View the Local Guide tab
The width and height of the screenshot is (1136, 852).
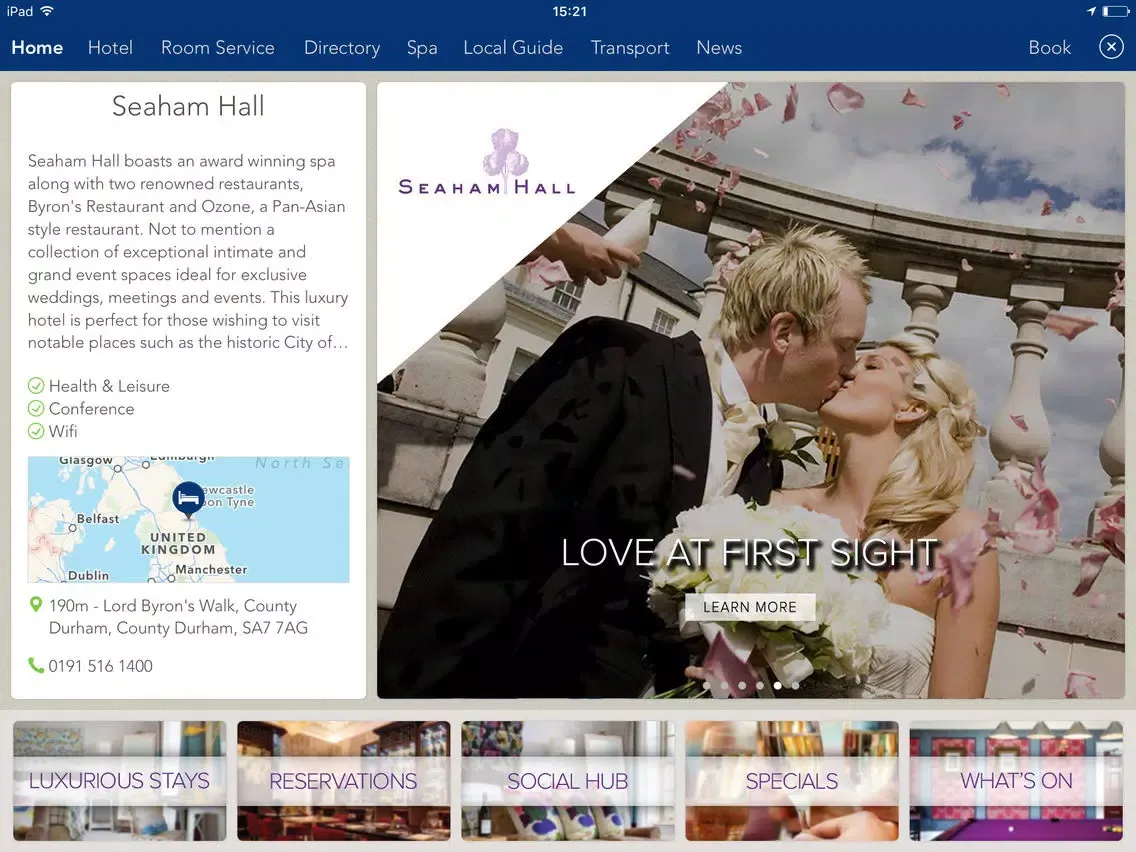pyautogui.click(x=513, y=48)
